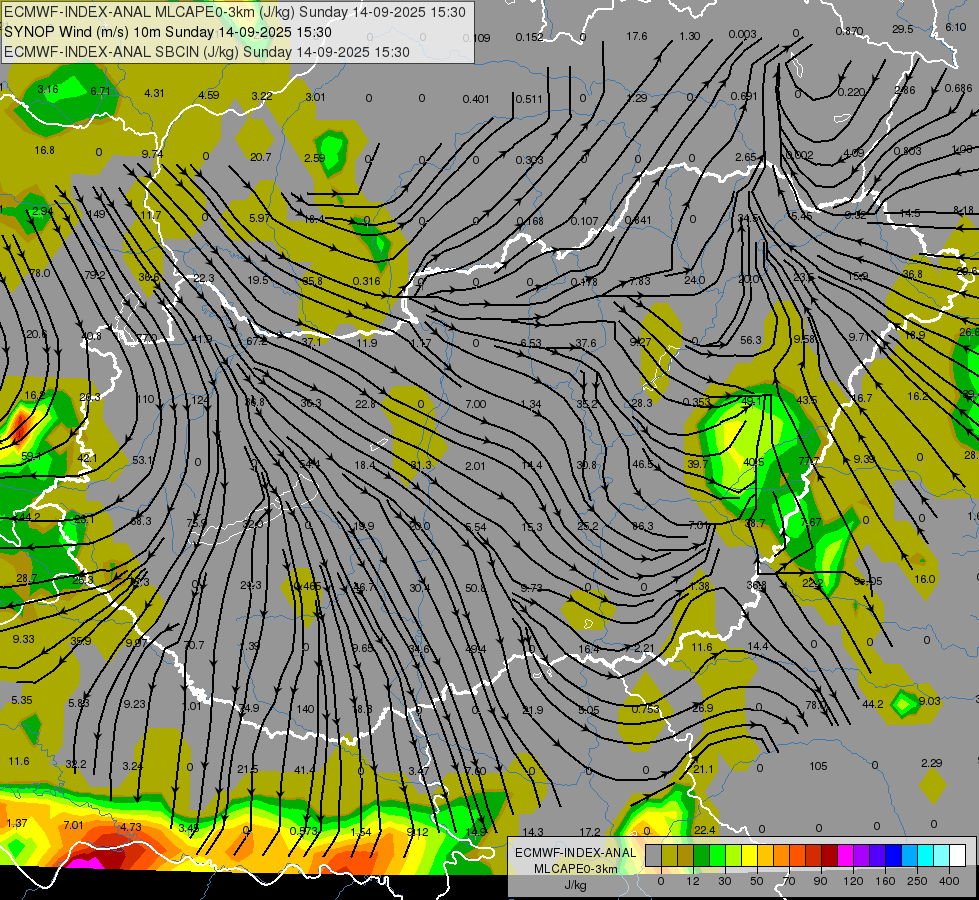Click the map value 9.74
This screenshot has height=900, width=979.
(x=152, y=154)
